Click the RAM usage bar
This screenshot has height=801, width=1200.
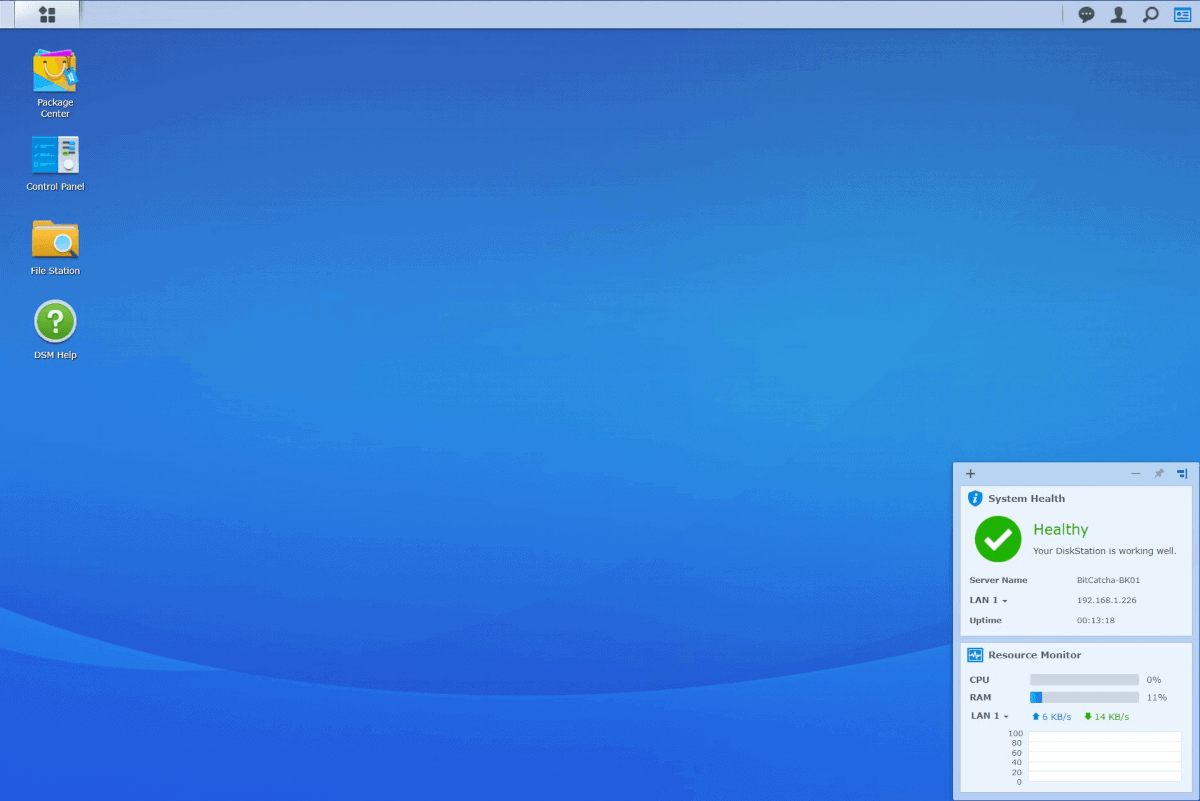pyautogui.click(x=1084, y=697)
